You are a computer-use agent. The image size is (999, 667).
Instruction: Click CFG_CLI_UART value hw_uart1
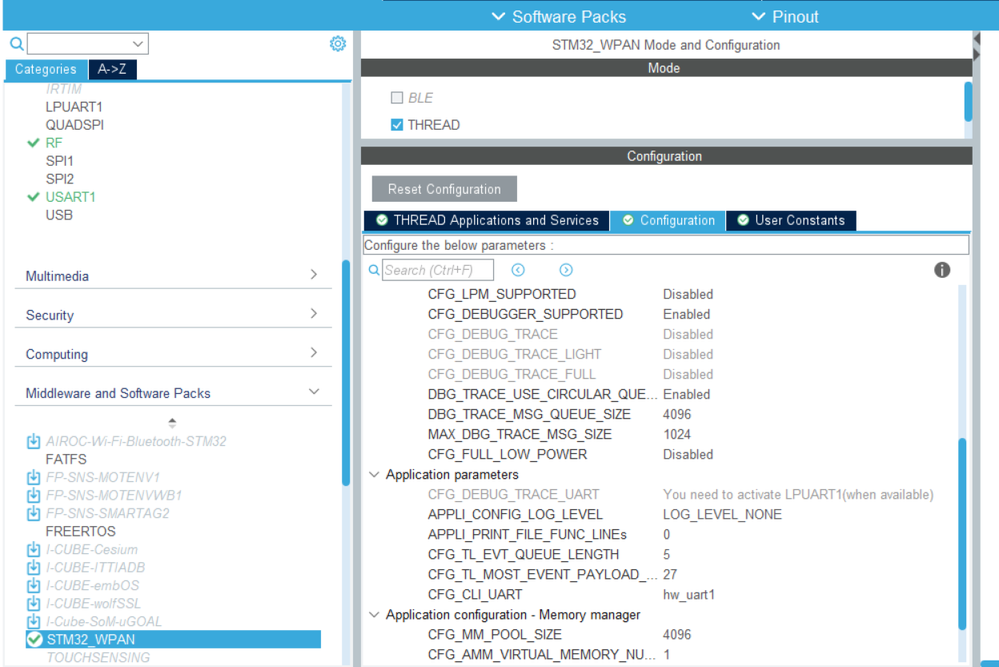coord(689,594)
